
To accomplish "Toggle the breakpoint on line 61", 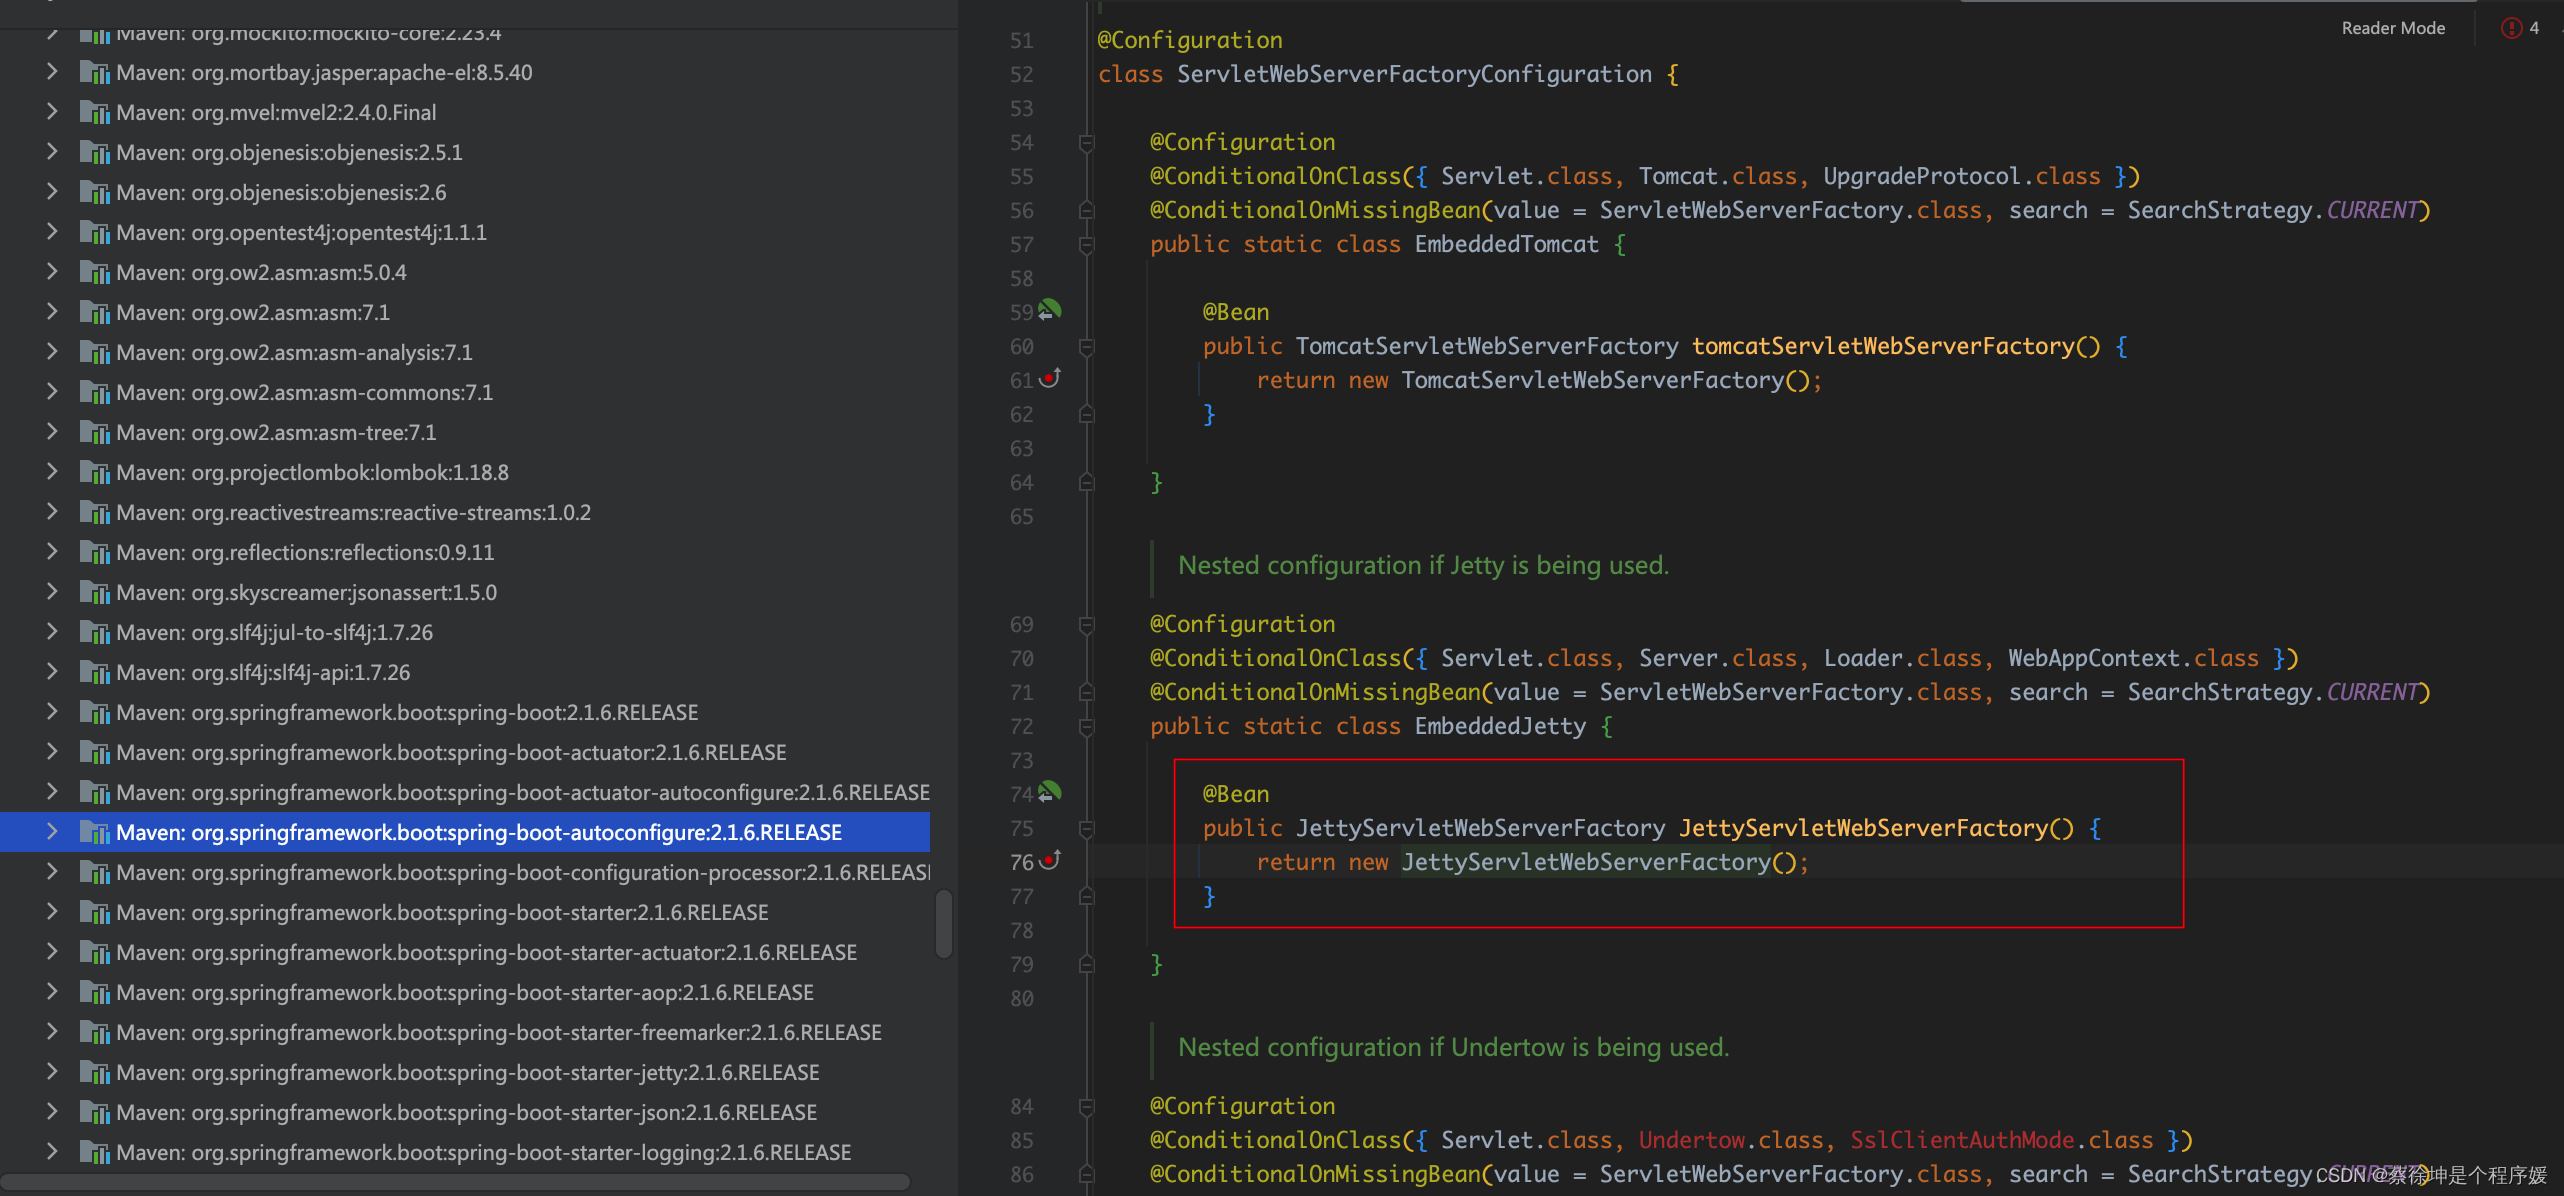I will [x=1049, y=380].
